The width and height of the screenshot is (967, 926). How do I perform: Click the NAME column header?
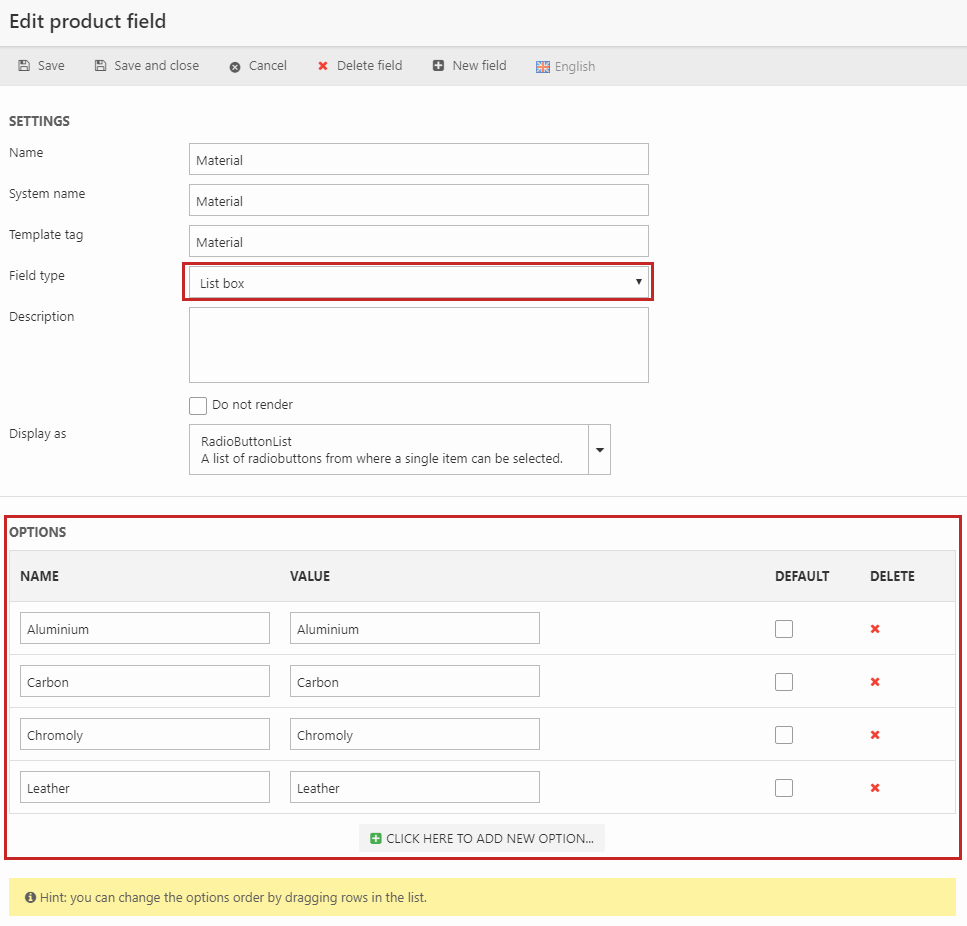tap(39, 576)
